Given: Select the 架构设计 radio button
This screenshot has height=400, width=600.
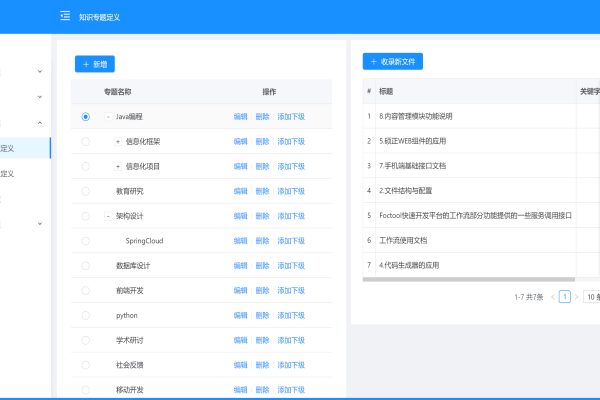Looking at the screenshot, I should click(86, 216).
